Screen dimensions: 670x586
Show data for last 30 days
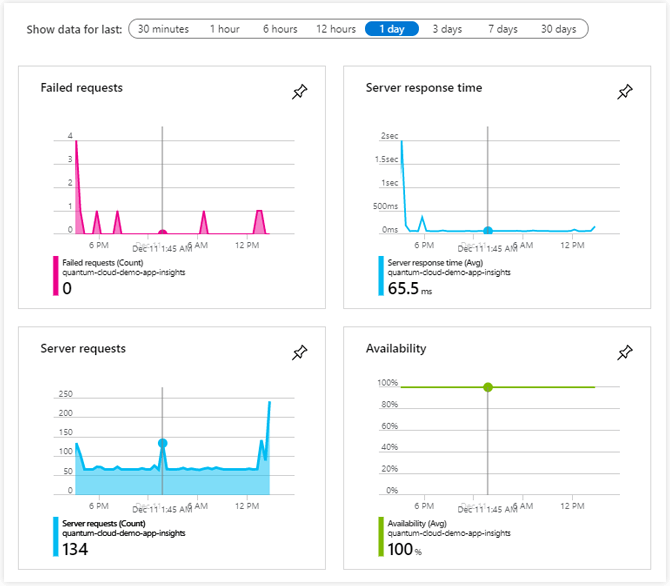(x=558, y=29)
